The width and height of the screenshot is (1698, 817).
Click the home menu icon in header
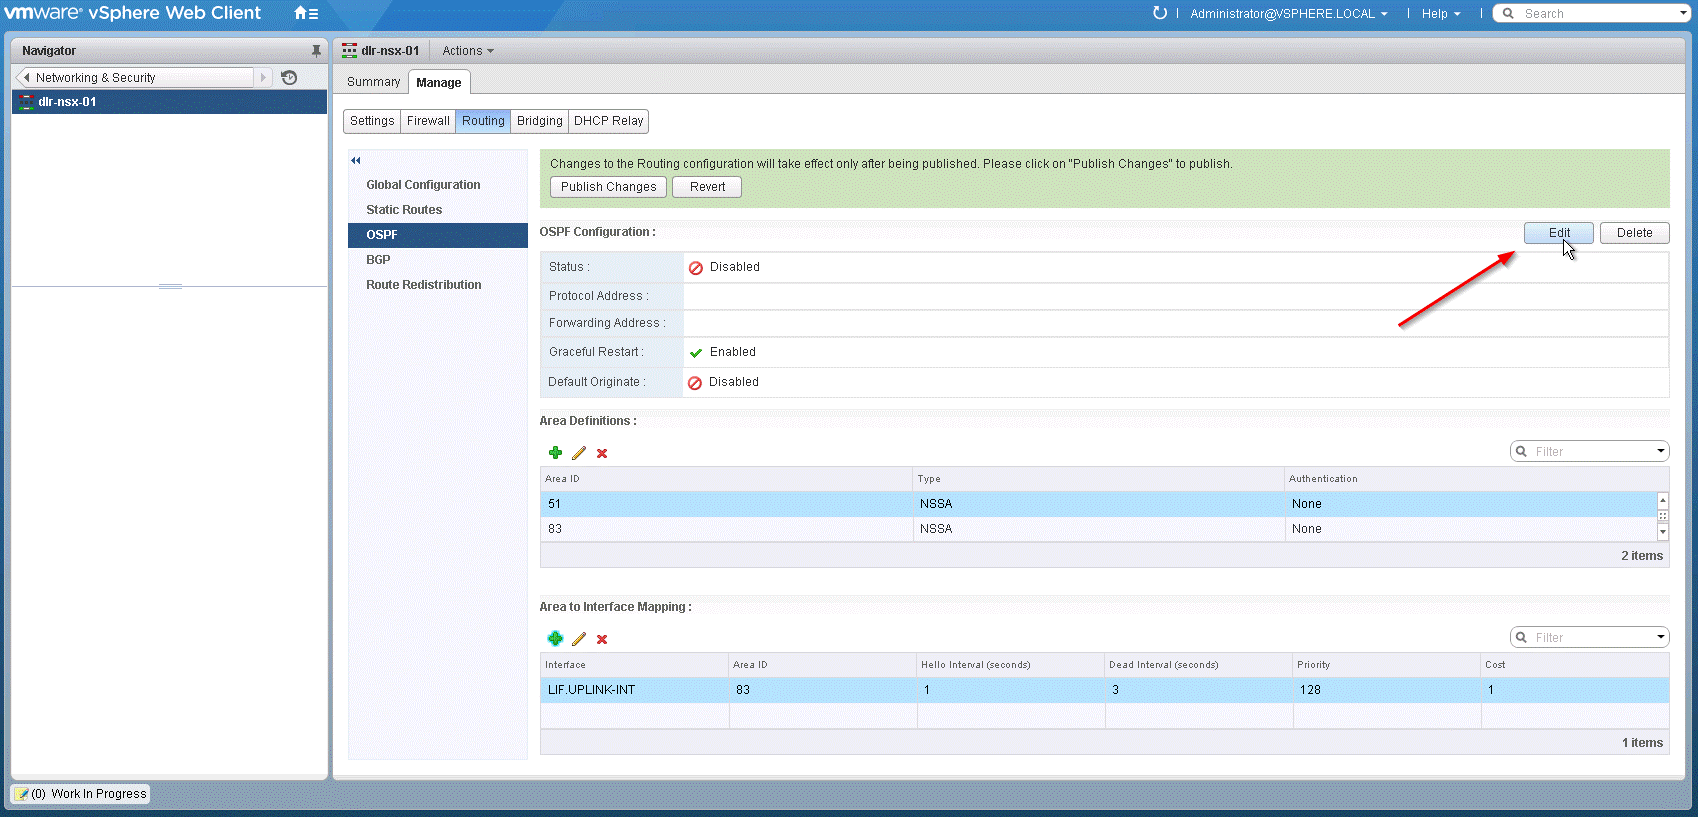(x=305, y=13)
